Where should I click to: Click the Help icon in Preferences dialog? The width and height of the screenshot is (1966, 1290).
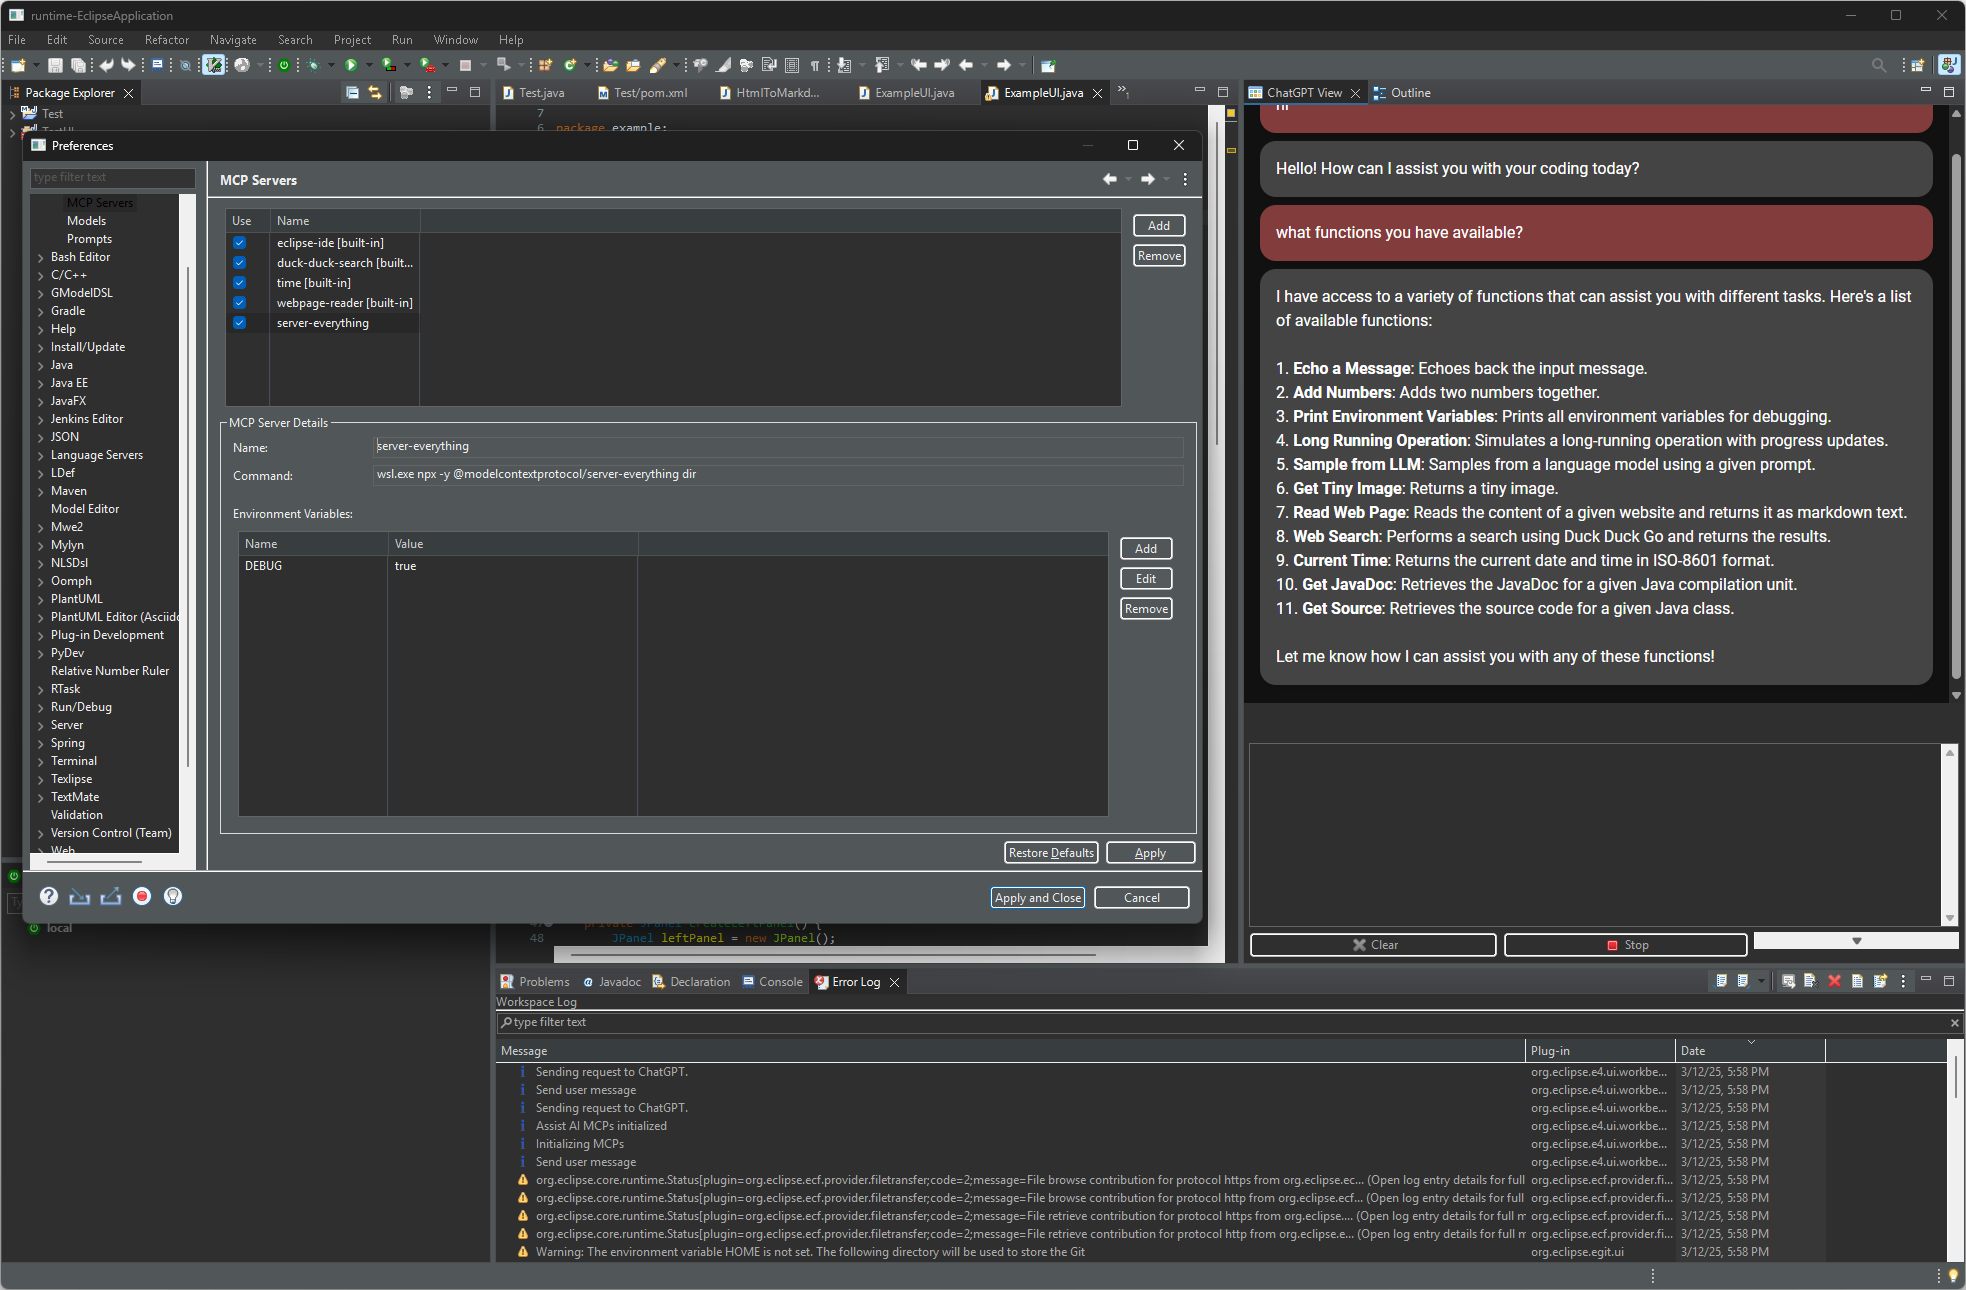[49, 896]
